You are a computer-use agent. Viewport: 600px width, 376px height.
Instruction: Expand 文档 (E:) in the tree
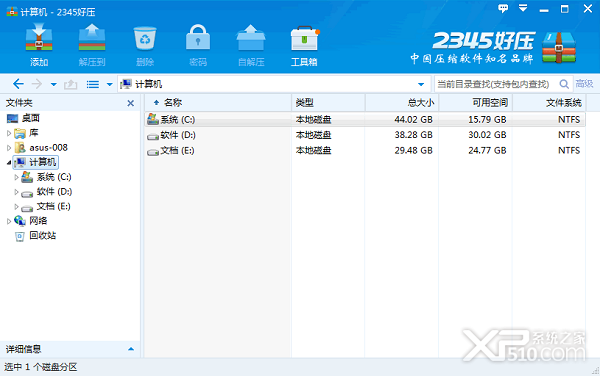[16, 207]
